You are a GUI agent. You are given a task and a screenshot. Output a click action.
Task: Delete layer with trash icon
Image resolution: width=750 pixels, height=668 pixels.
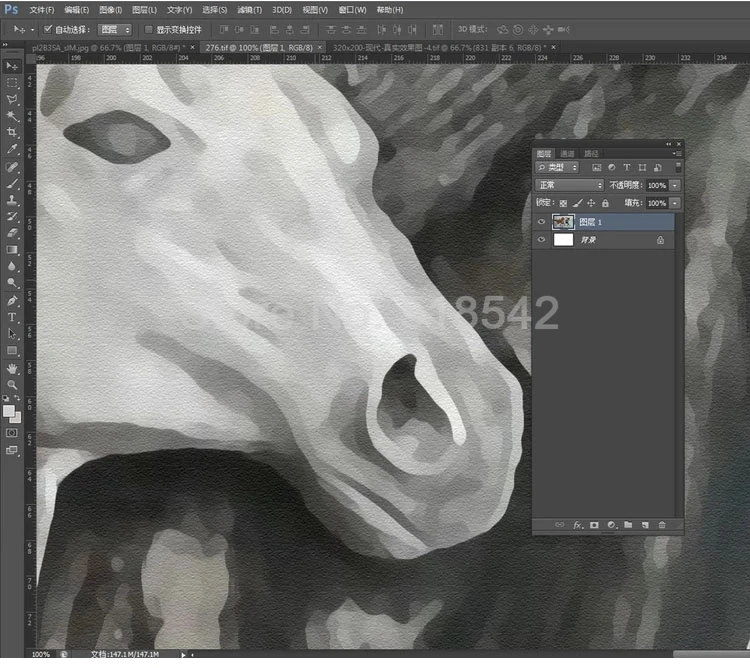point(662,525)
